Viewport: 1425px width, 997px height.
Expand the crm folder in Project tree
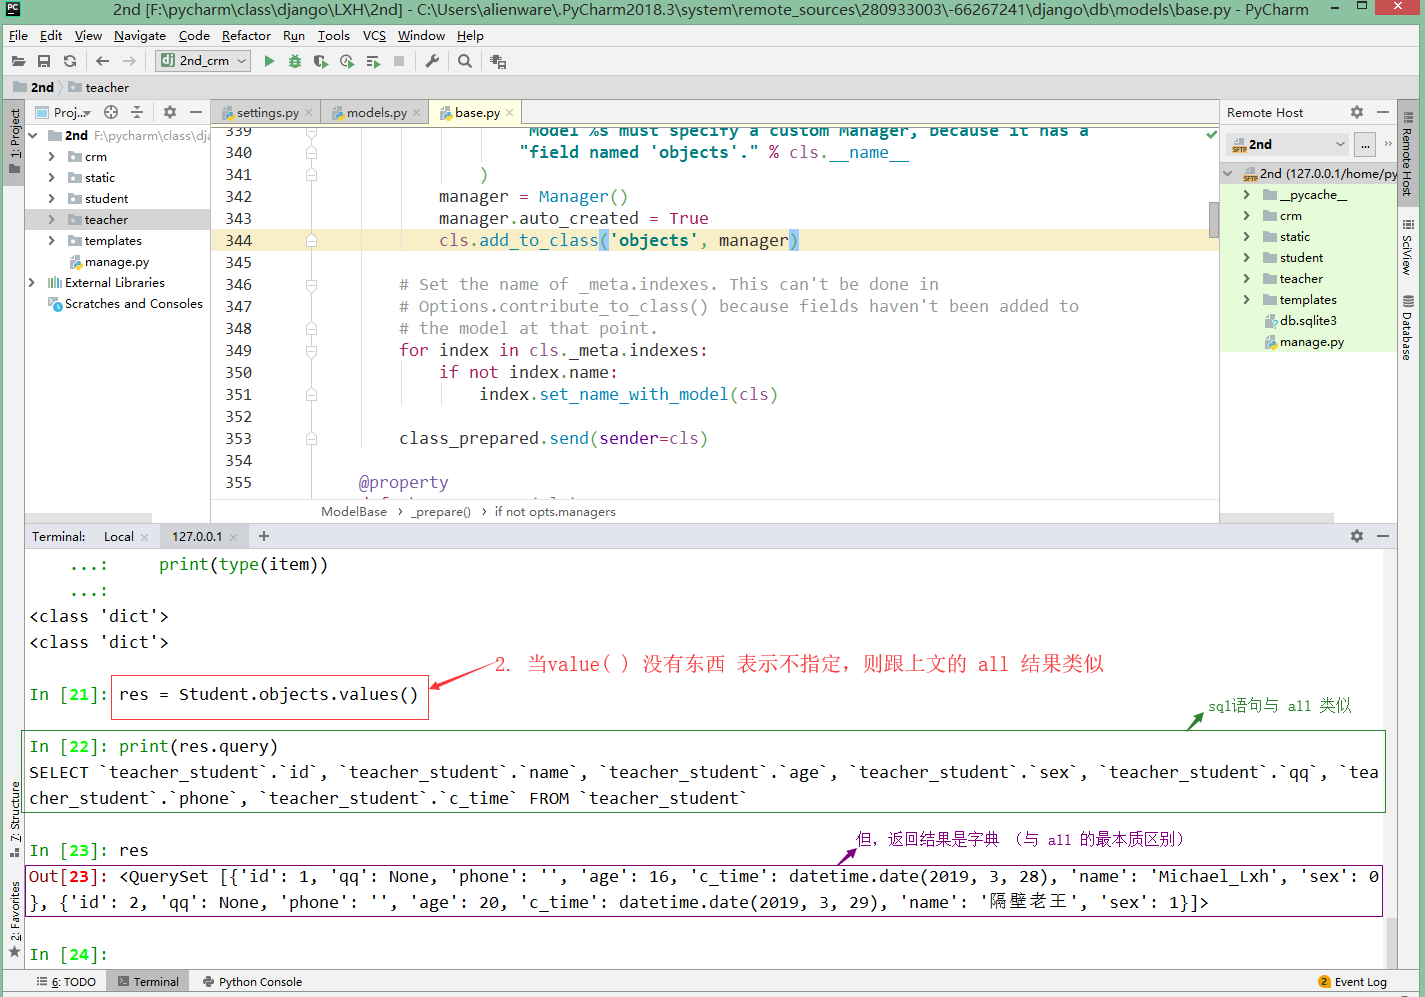[52, 157]
